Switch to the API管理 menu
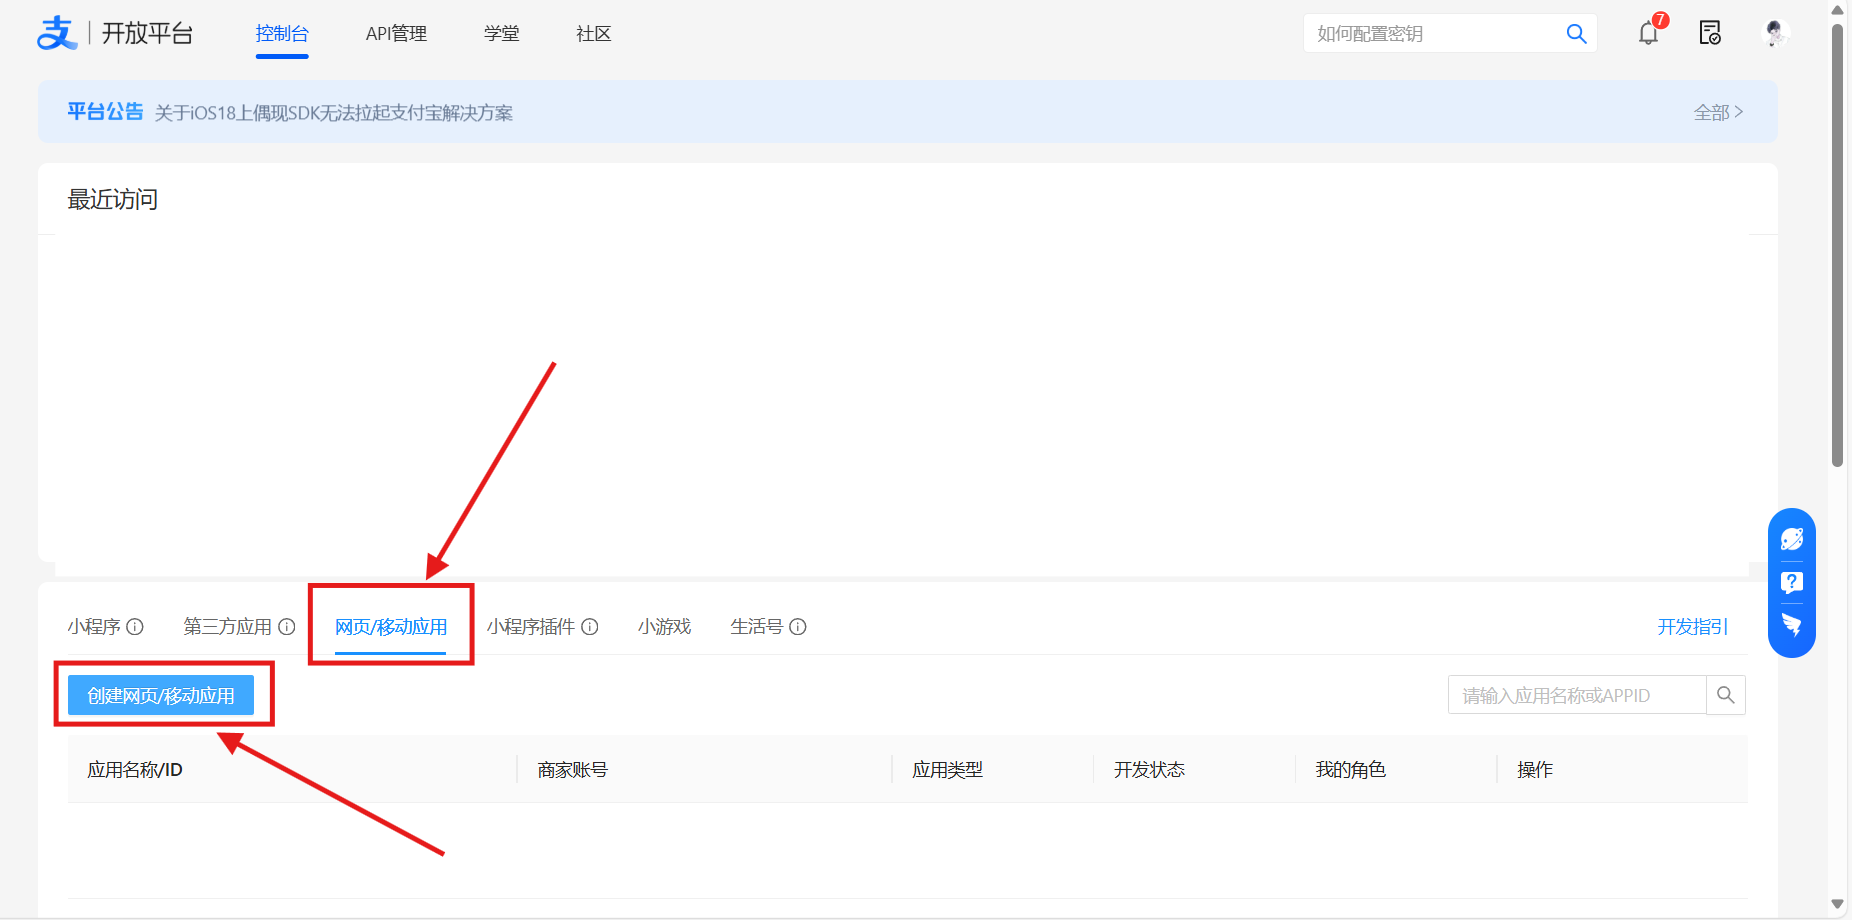This screenshot has height=920, width=1852. pyautogui.click(x=396, y=33)
